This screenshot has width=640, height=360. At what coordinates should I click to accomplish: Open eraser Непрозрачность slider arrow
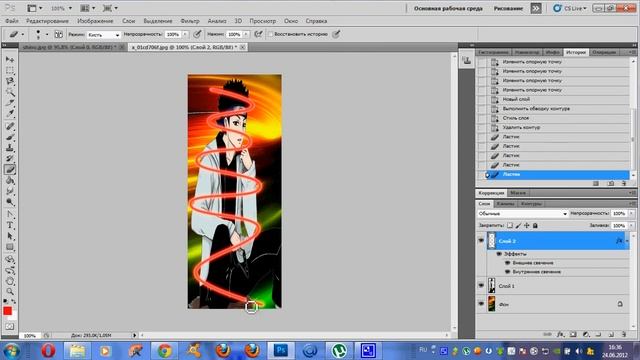coord(185,35)
